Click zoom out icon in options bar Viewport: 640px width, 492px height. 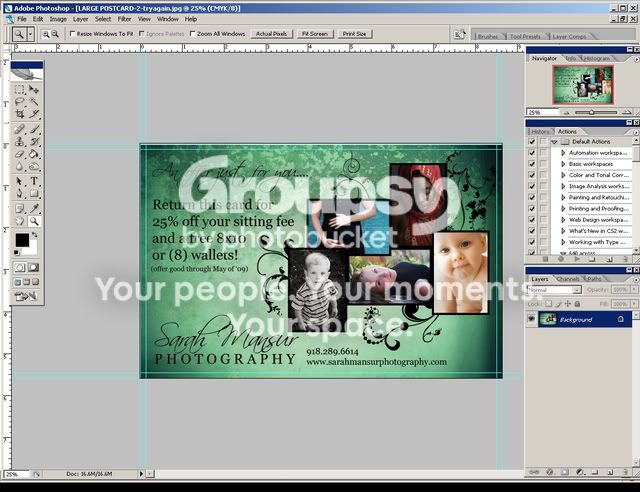[x=55, y=34]
